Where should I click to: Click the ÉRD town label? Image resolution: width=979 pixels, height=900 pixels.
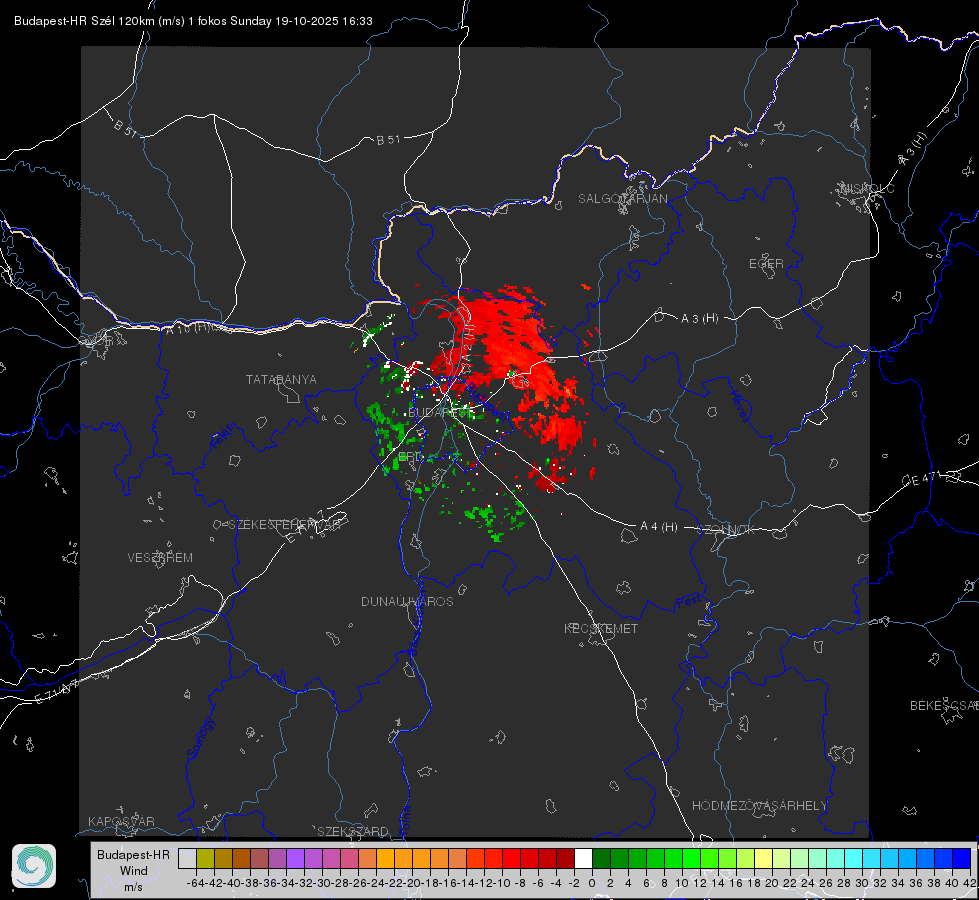click(x=410, y=457)
